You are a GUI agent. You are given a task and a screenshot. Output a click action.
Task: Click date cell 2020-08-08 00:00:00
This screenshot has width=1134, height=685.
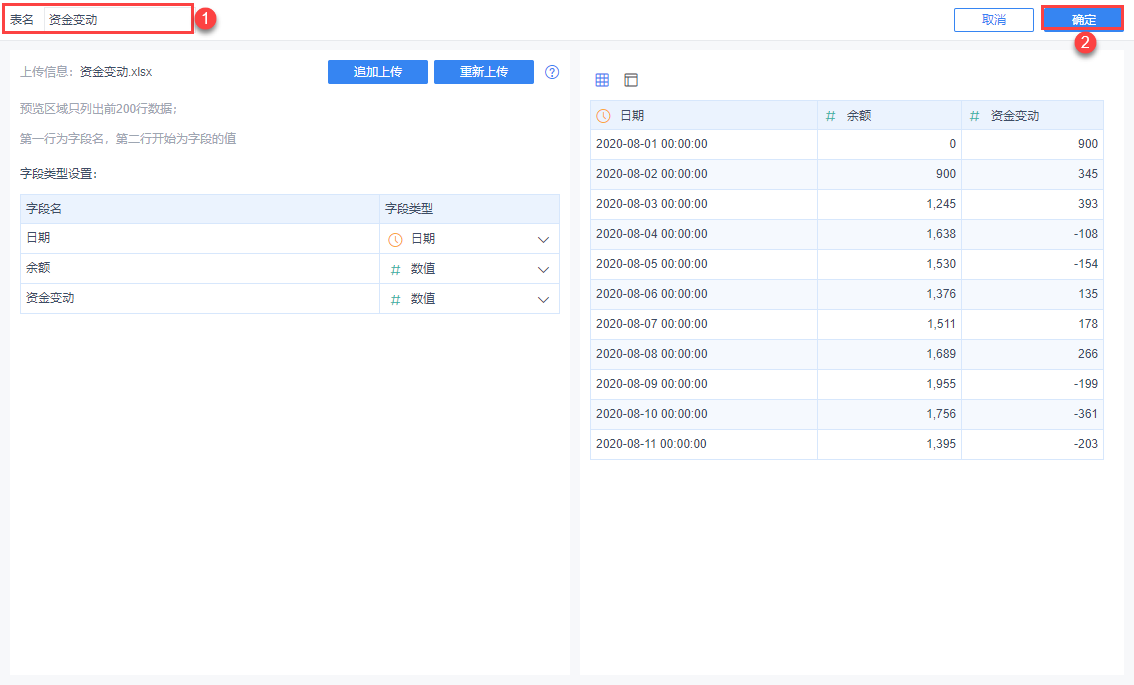704,354
